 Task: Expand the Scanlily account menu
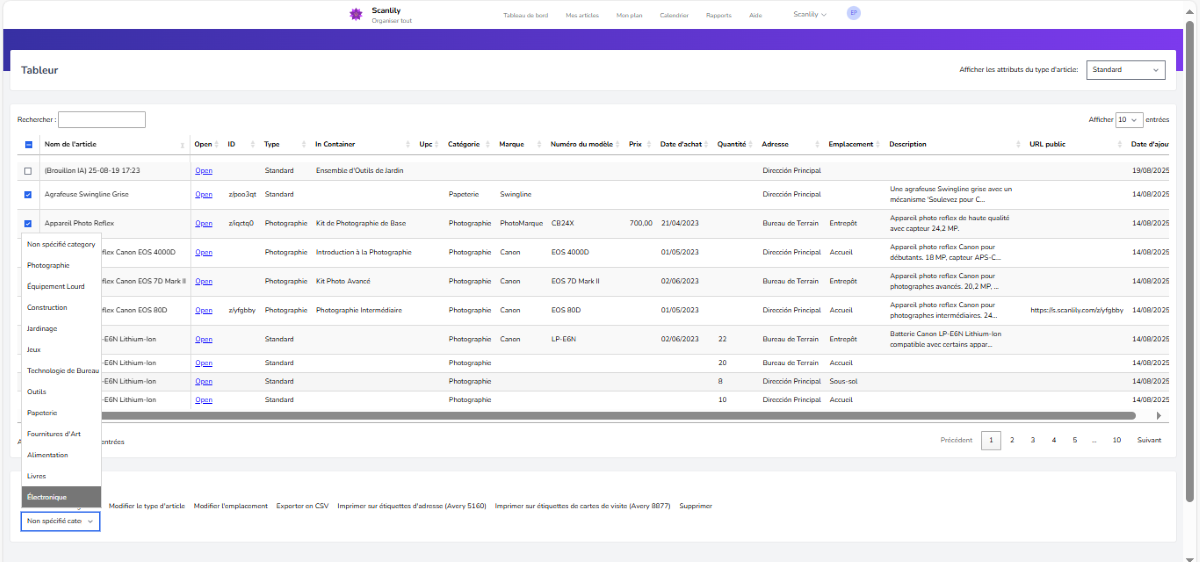(809, 15)
